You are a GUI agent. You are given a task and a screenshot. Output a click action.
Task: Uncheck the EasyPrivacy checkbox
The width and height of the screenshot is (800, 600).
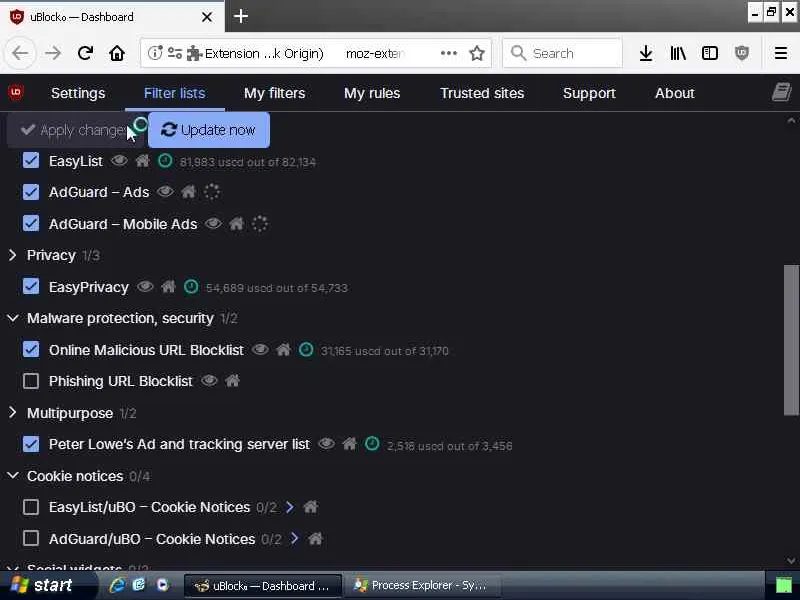click(31, 287)
